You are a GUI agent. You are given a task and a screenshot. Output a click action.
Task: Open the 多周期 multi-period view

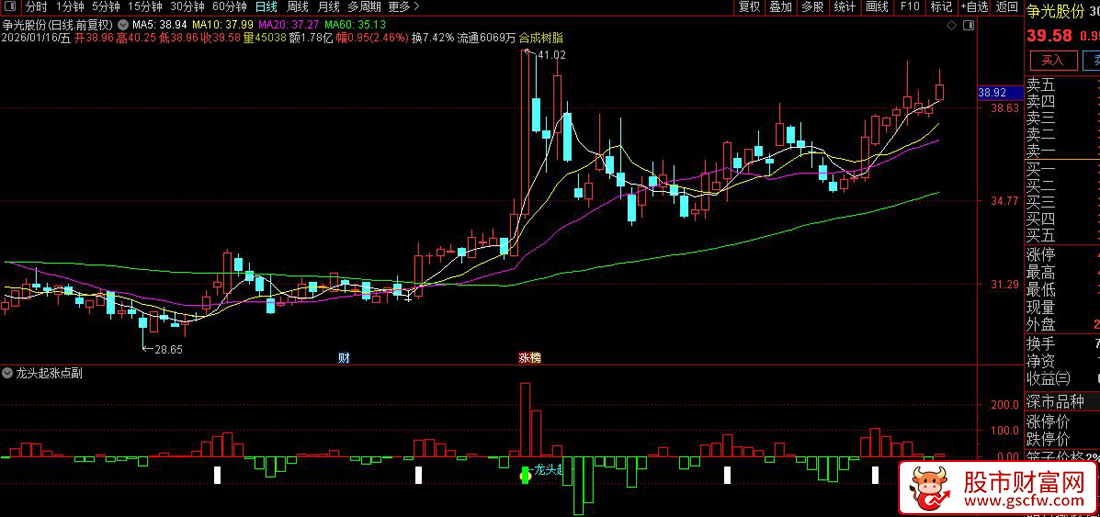(365, 7)
